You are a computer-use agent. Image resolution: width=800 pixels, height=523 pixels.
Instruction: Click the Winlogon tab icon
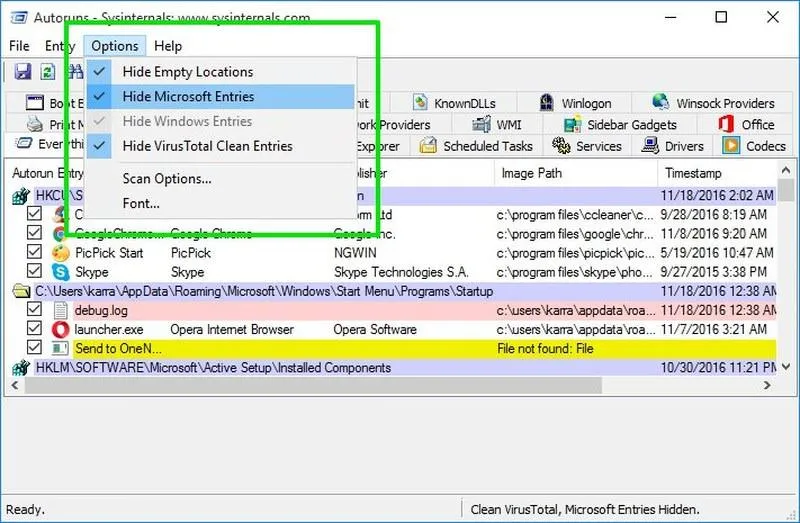point(546,103)
